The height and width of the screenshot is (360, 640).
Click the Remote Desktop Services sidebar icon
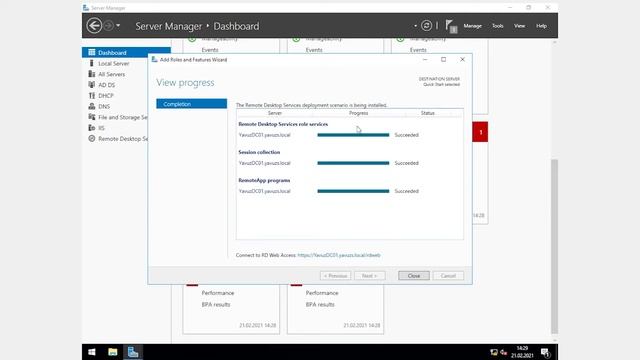pyautogui.click(x=92, y=139)
